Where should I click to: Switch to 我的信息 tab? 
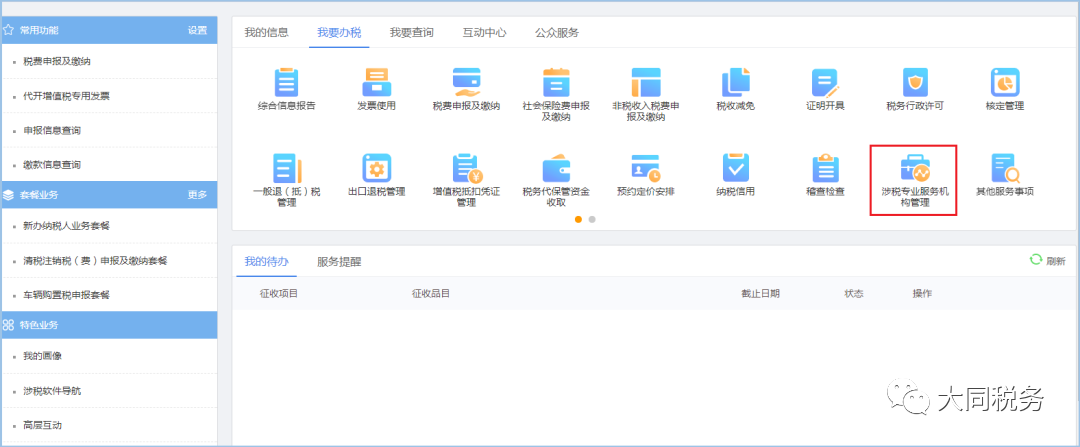(x=267, y=32)
